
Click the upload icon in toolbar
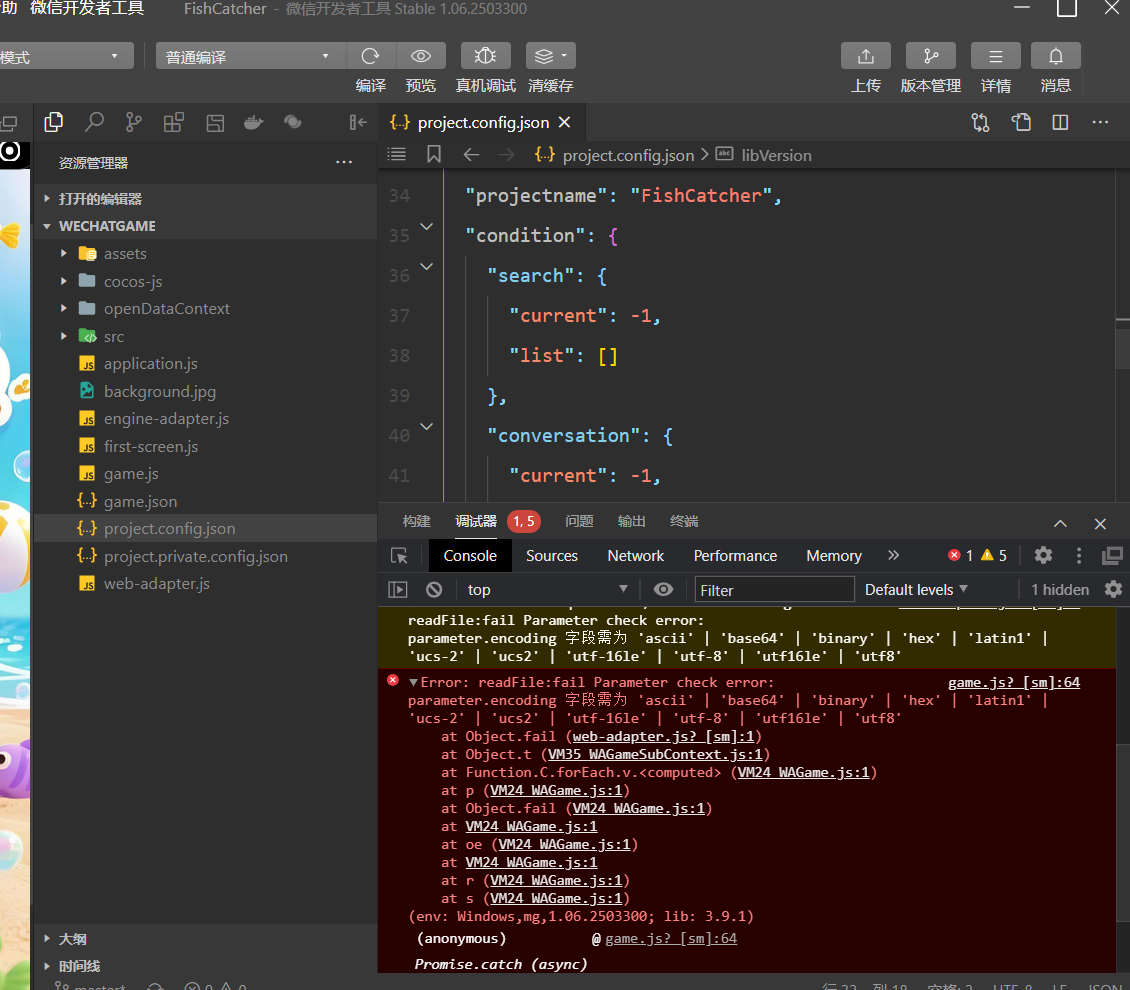click(x=866, y=56)
